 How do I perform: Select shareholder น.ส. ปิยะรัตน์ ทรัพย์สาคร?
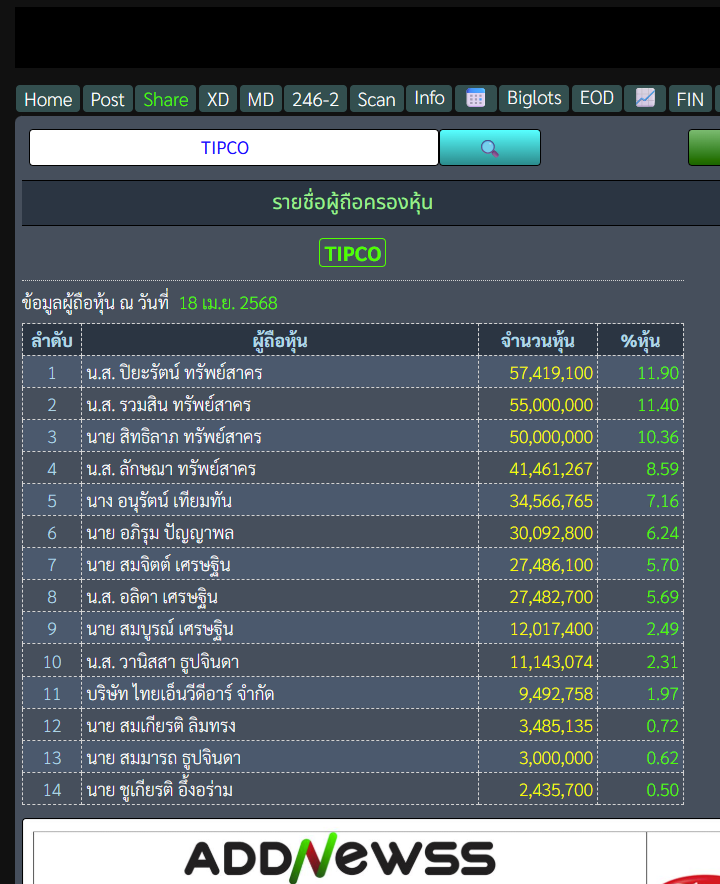174,373
